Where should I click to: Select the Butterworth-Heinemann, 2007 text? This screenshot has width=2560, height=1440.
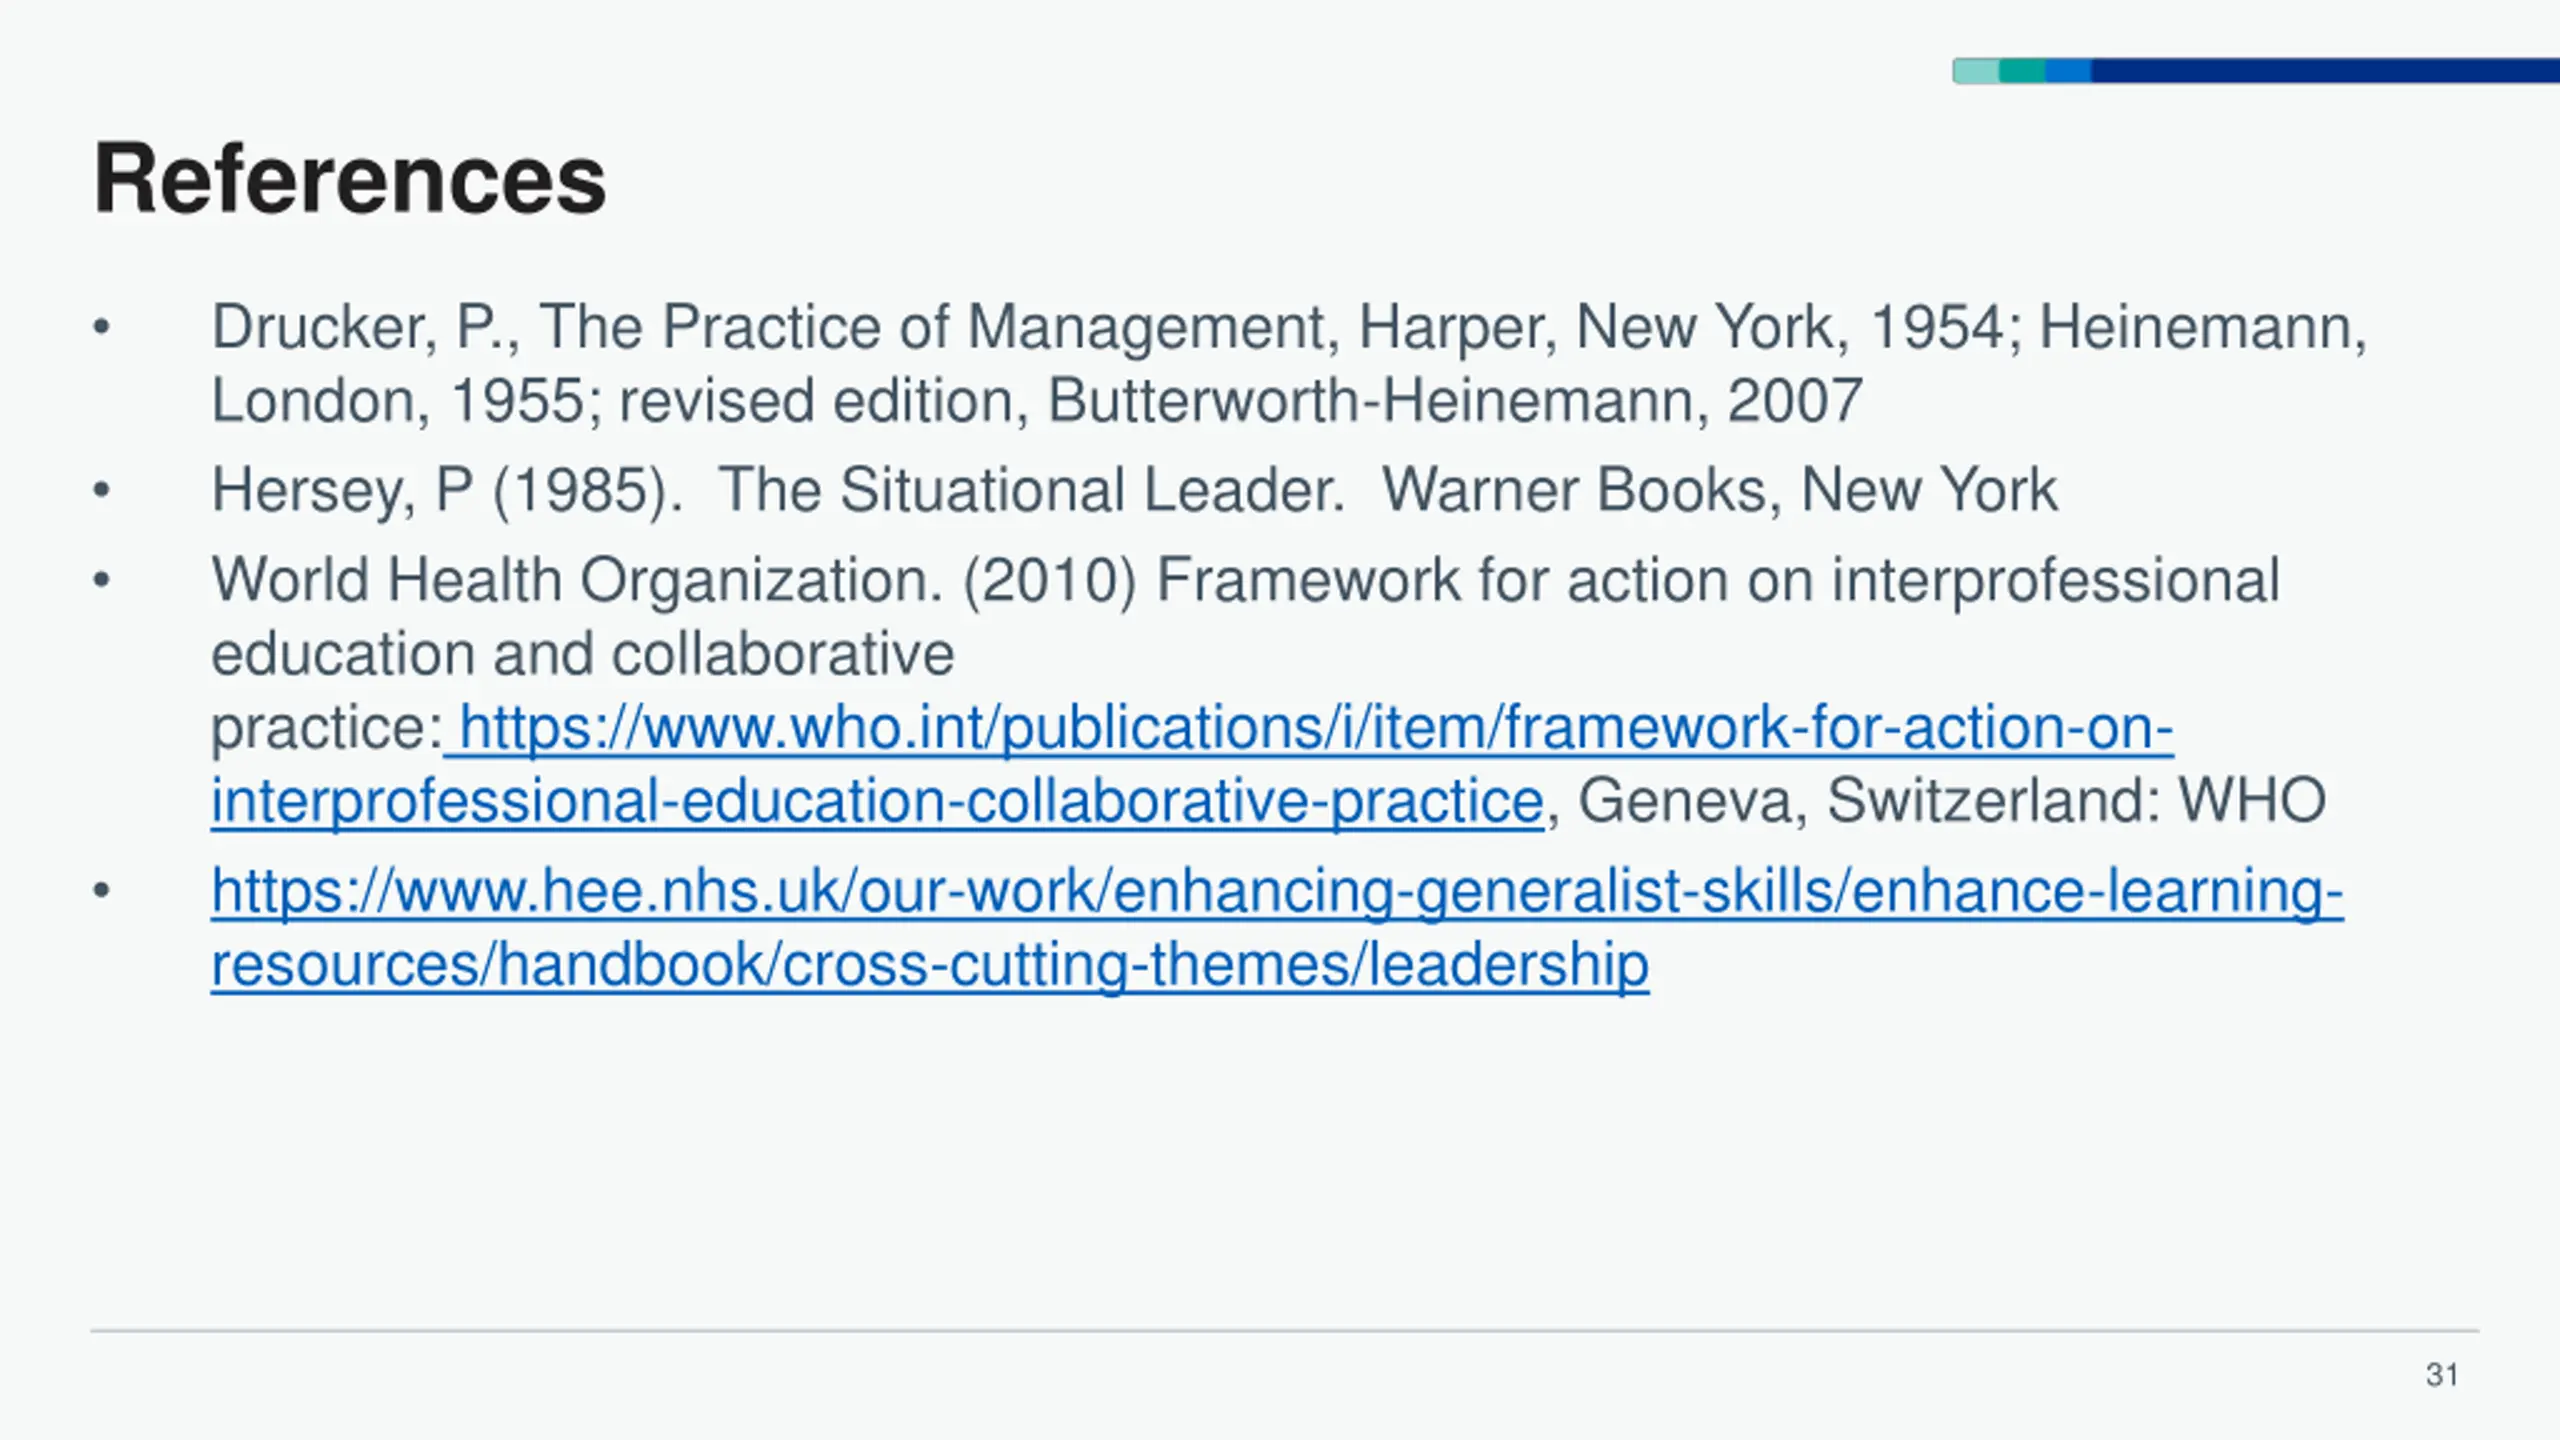(1455, 400)
